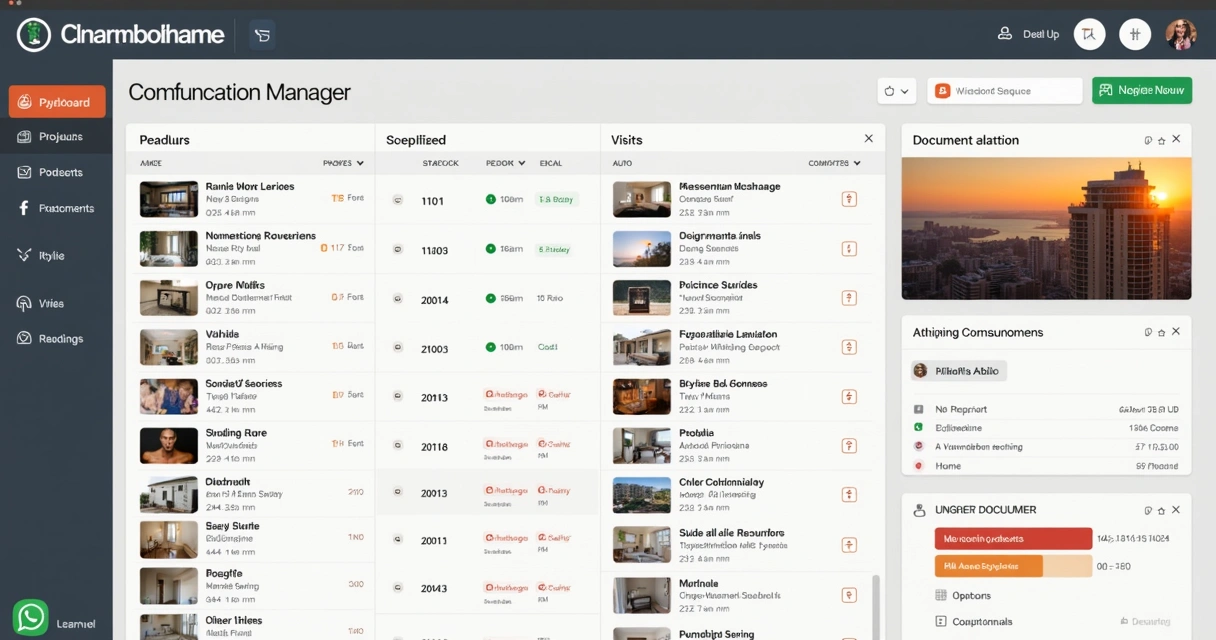This screenshot has height=640, width=1216.
Task: Click the refresh icon on Document alattion panel
Action: coord(1148,141)
